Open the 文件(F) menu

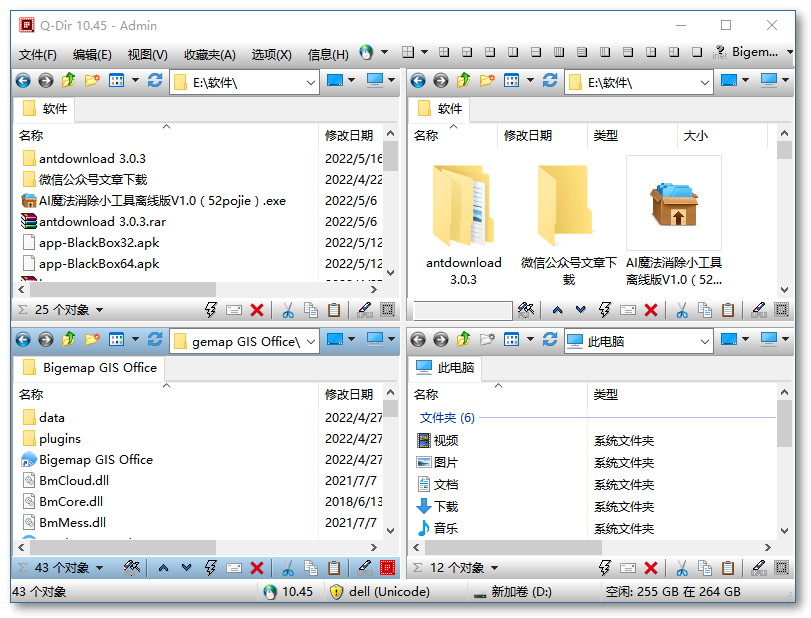37,54
